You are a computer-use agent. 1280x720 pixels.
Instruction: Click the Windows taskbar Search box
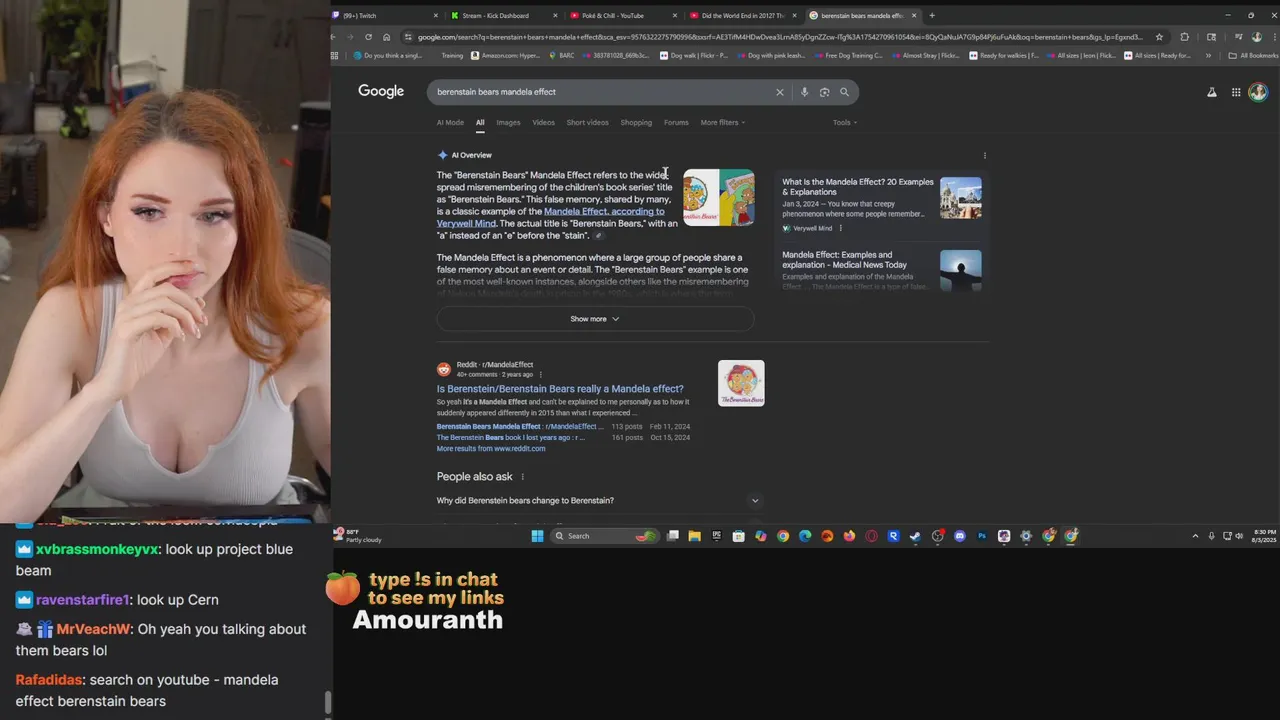point(603,536)
